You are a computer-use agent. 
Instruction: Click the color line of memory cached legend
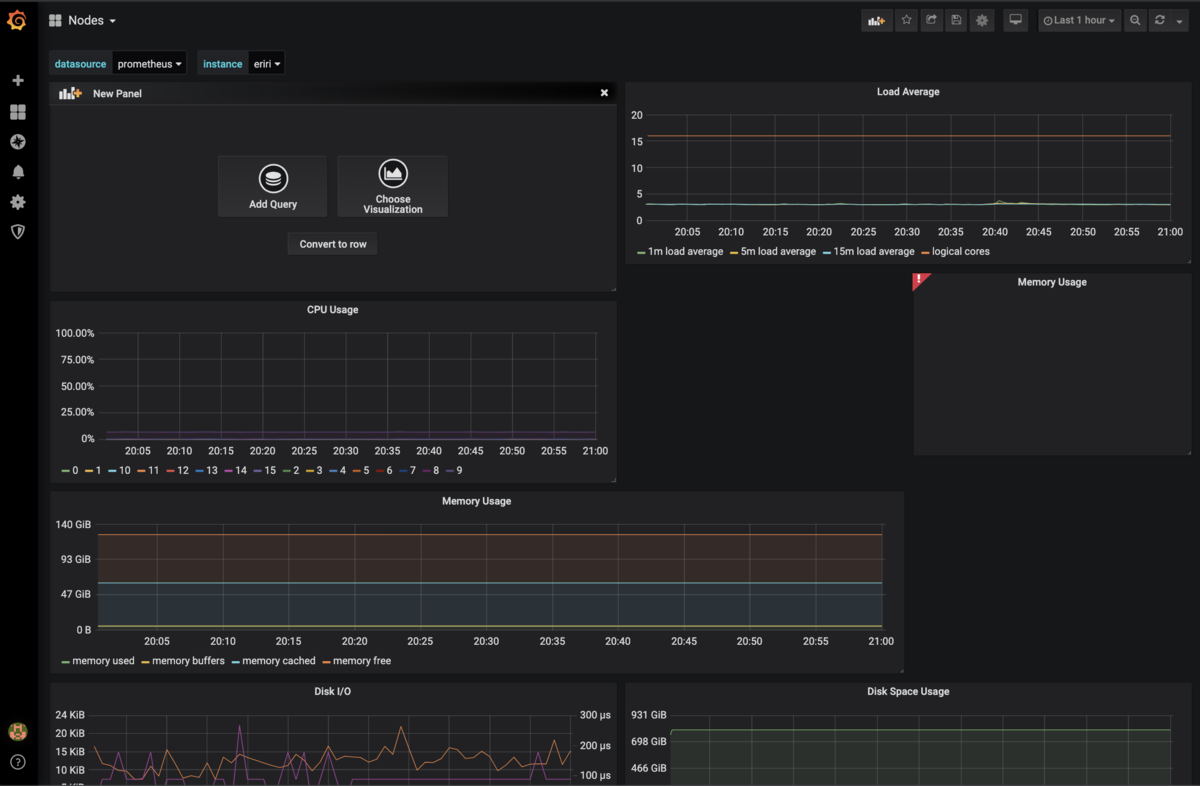236,662
